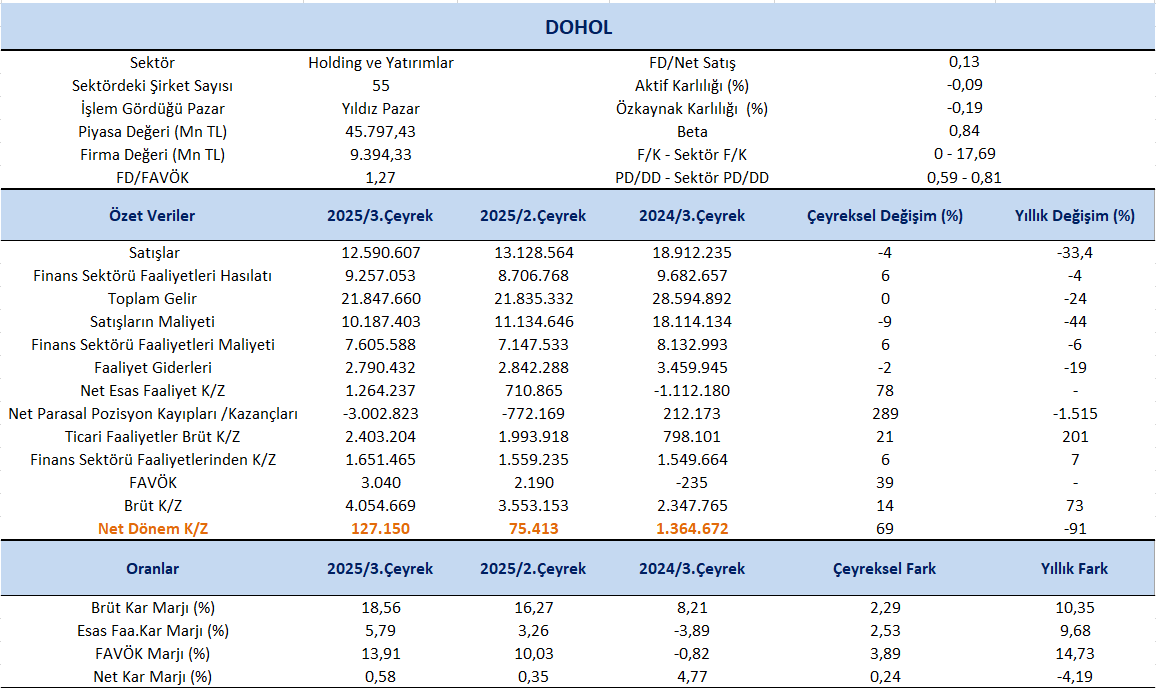Click the DOHOL title header cell
1156x688 pixels.
[578, 27]
